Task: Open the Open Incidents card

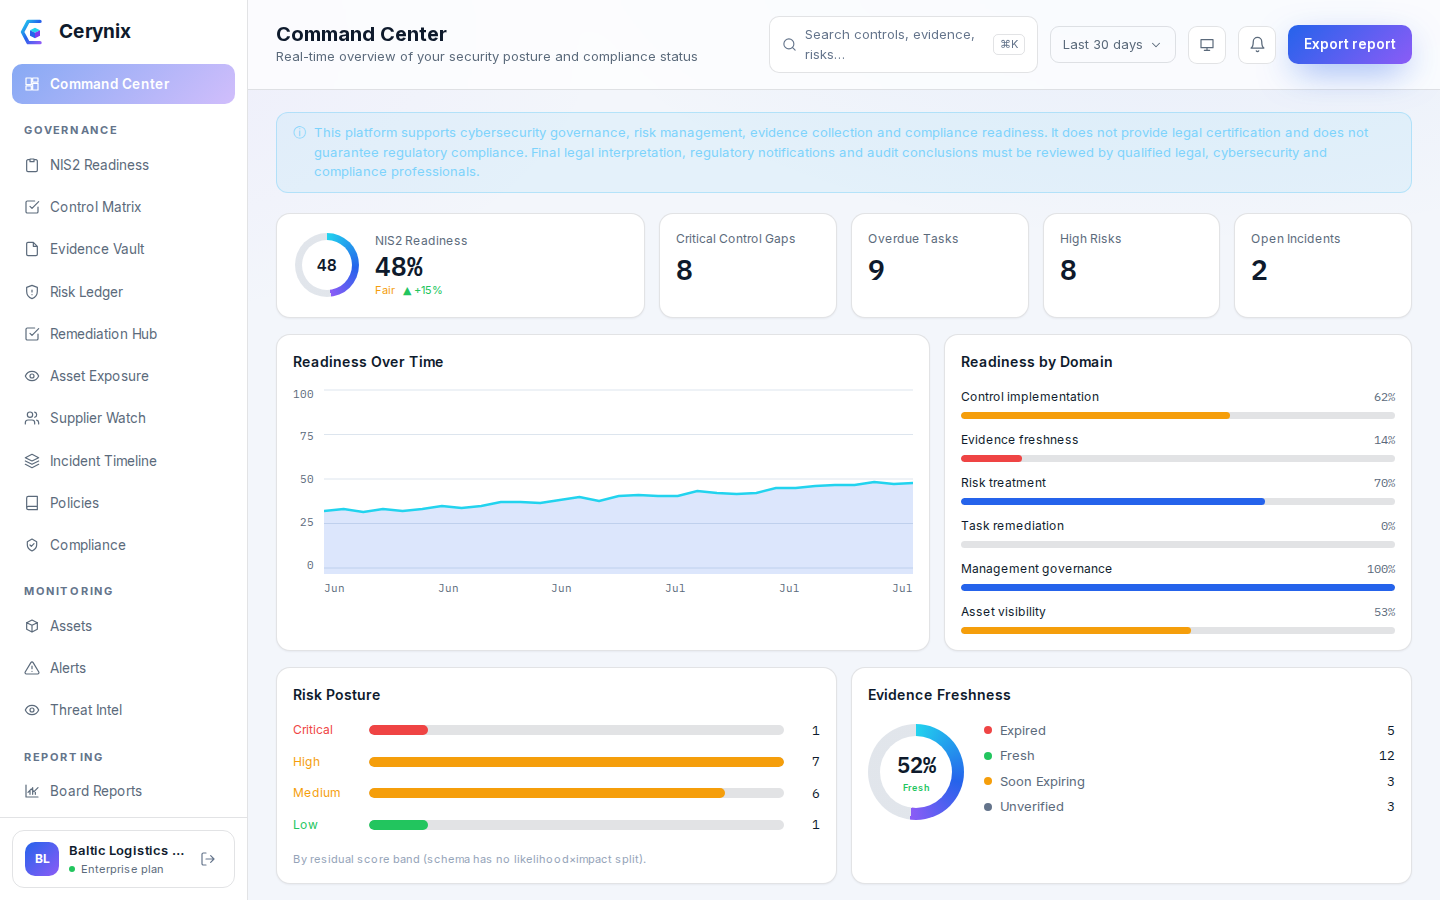Action: point(1323,265)
